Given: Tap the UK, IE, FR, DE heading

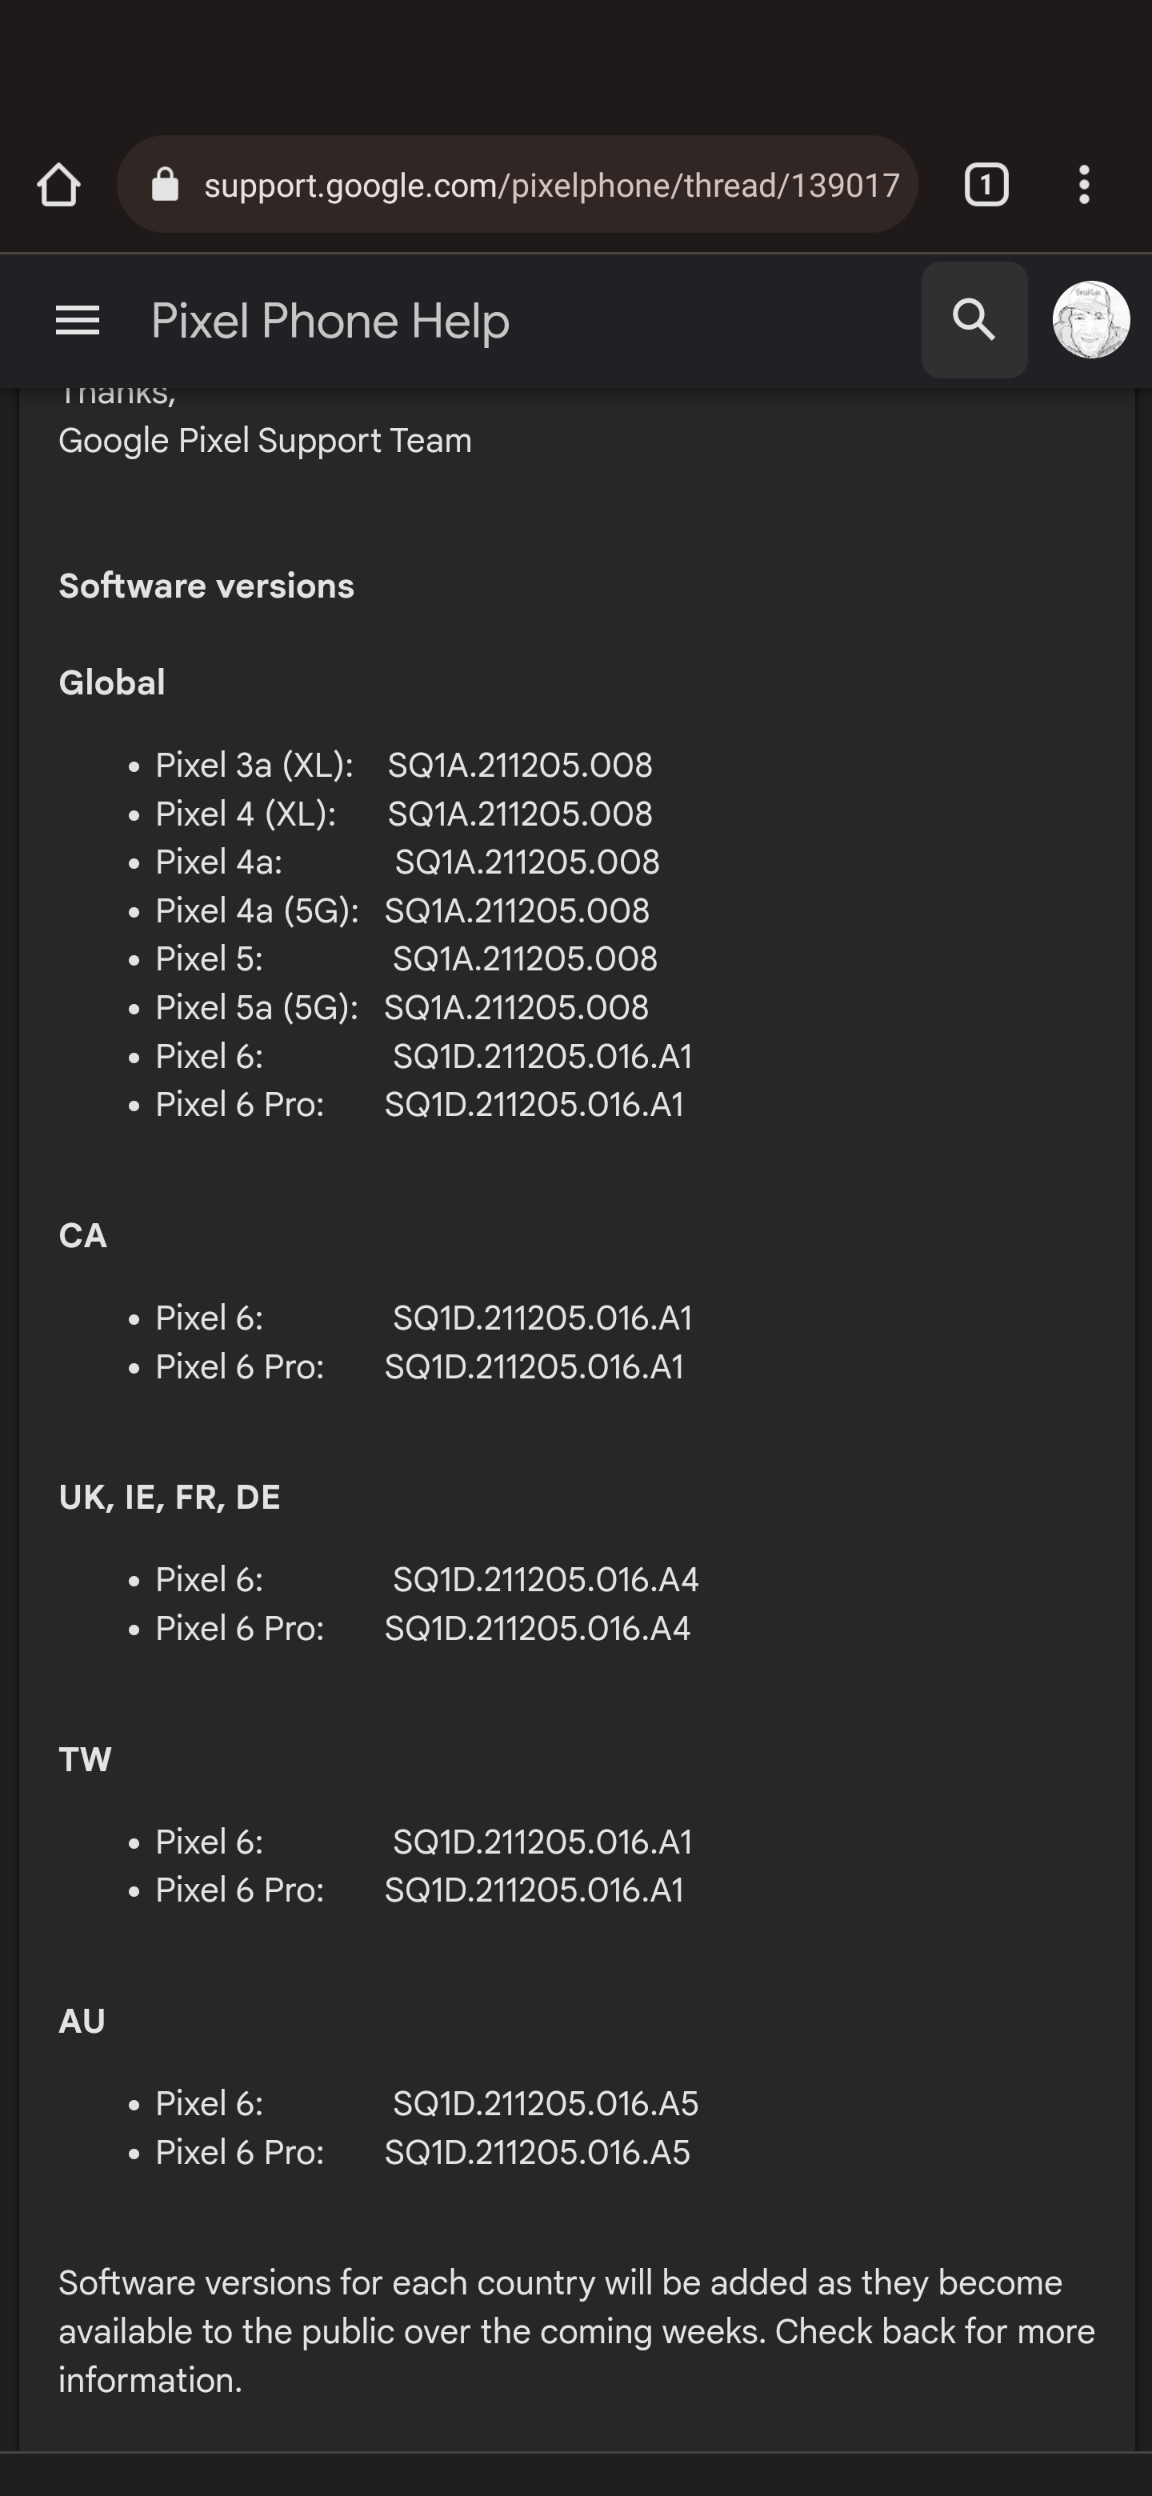Looking at the screenshot, I should coord(169,1497).
